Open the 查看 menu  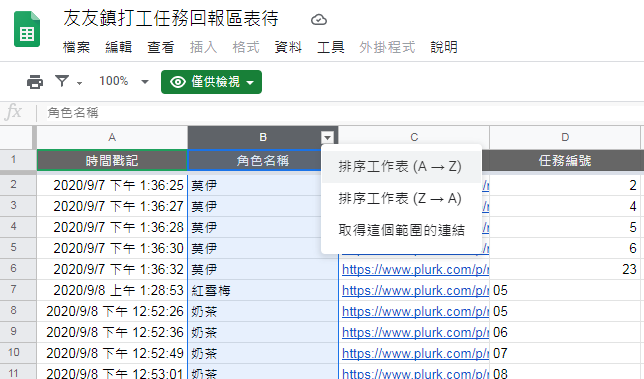pos(161,47)
